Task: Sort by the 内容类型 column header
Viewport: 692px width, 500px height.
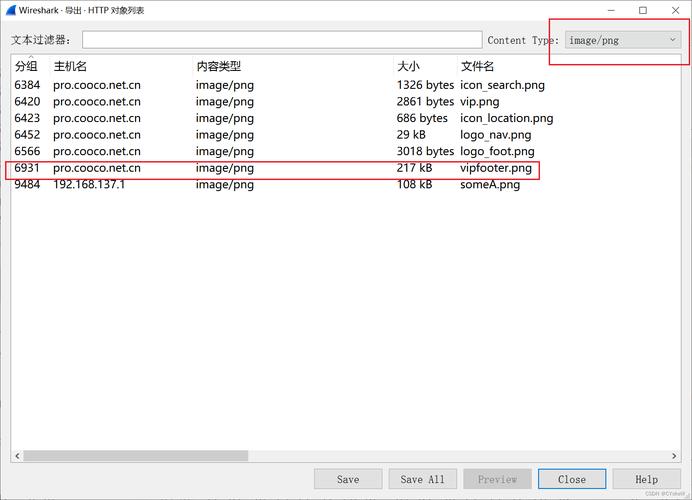Action: click(218, 66)
